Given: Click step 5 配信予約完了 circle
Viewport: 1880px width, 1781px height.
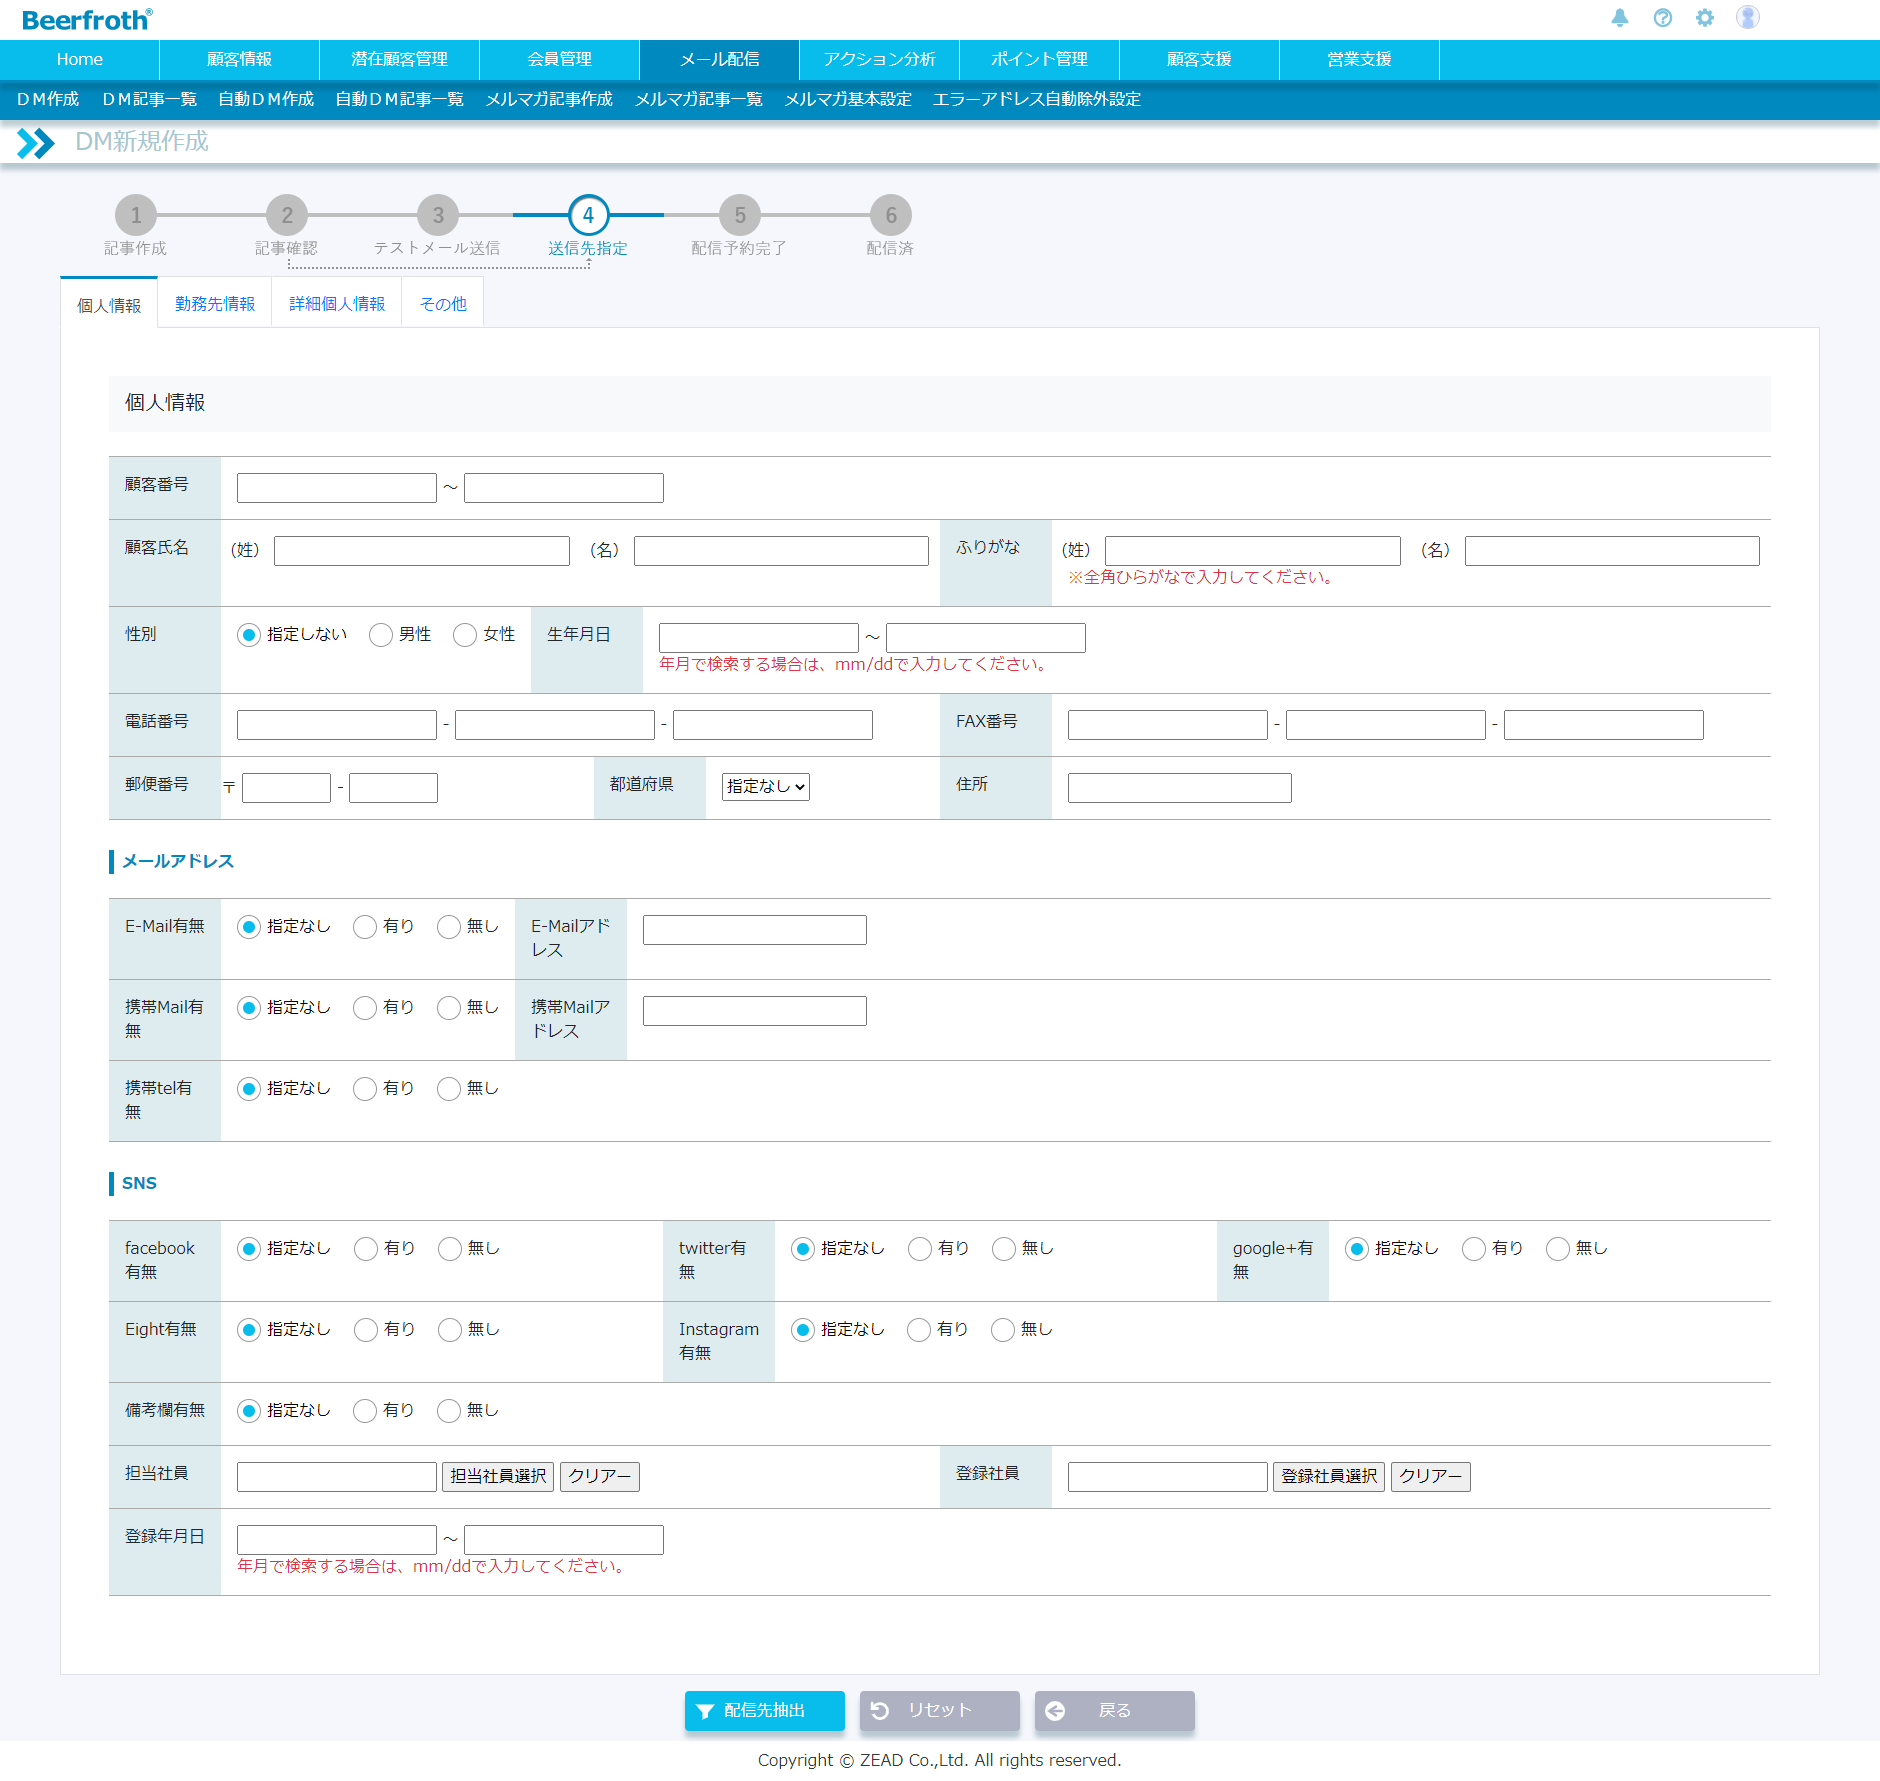Looking at the screenshot, I should point(739,215).
